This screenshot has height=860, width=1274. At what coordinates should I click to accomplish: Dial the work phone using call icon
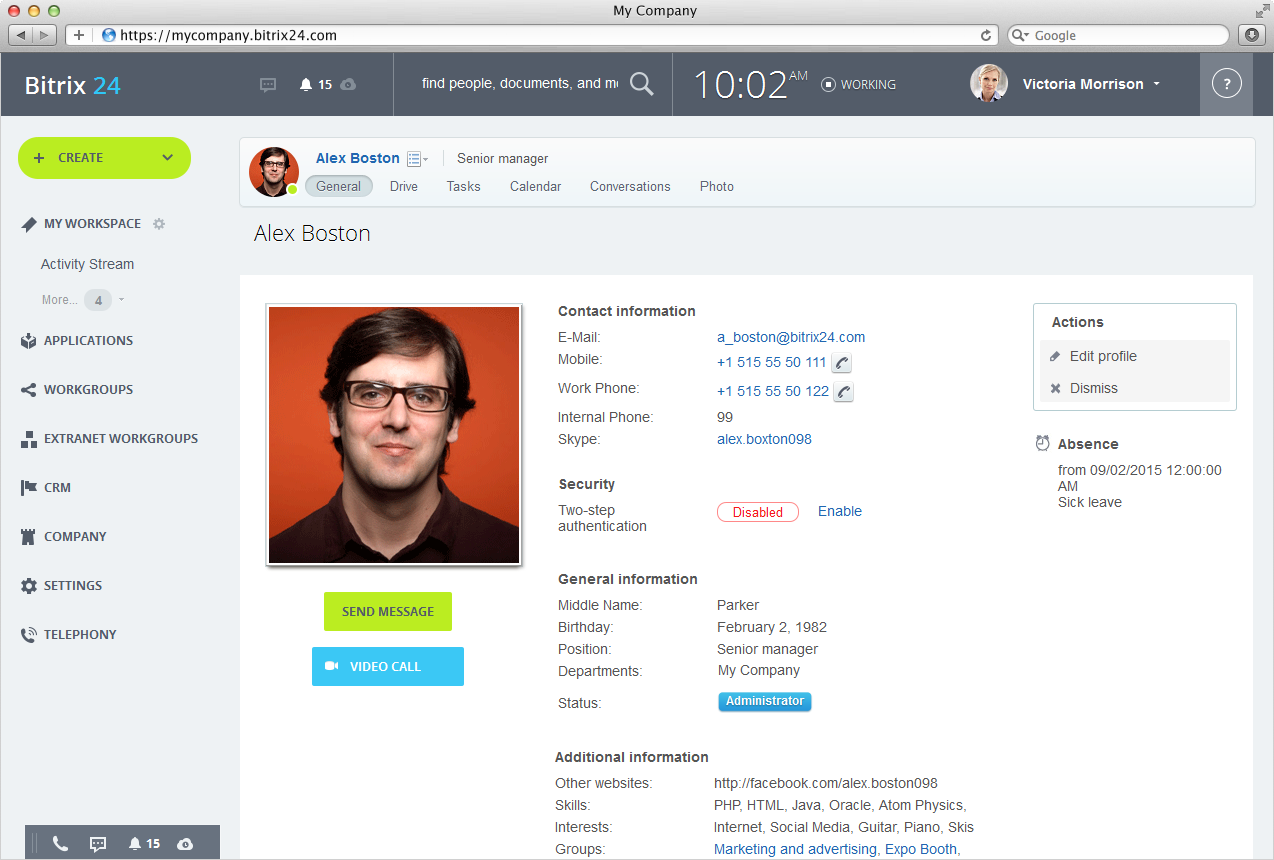pyautogui.click(x=843, y=392)
